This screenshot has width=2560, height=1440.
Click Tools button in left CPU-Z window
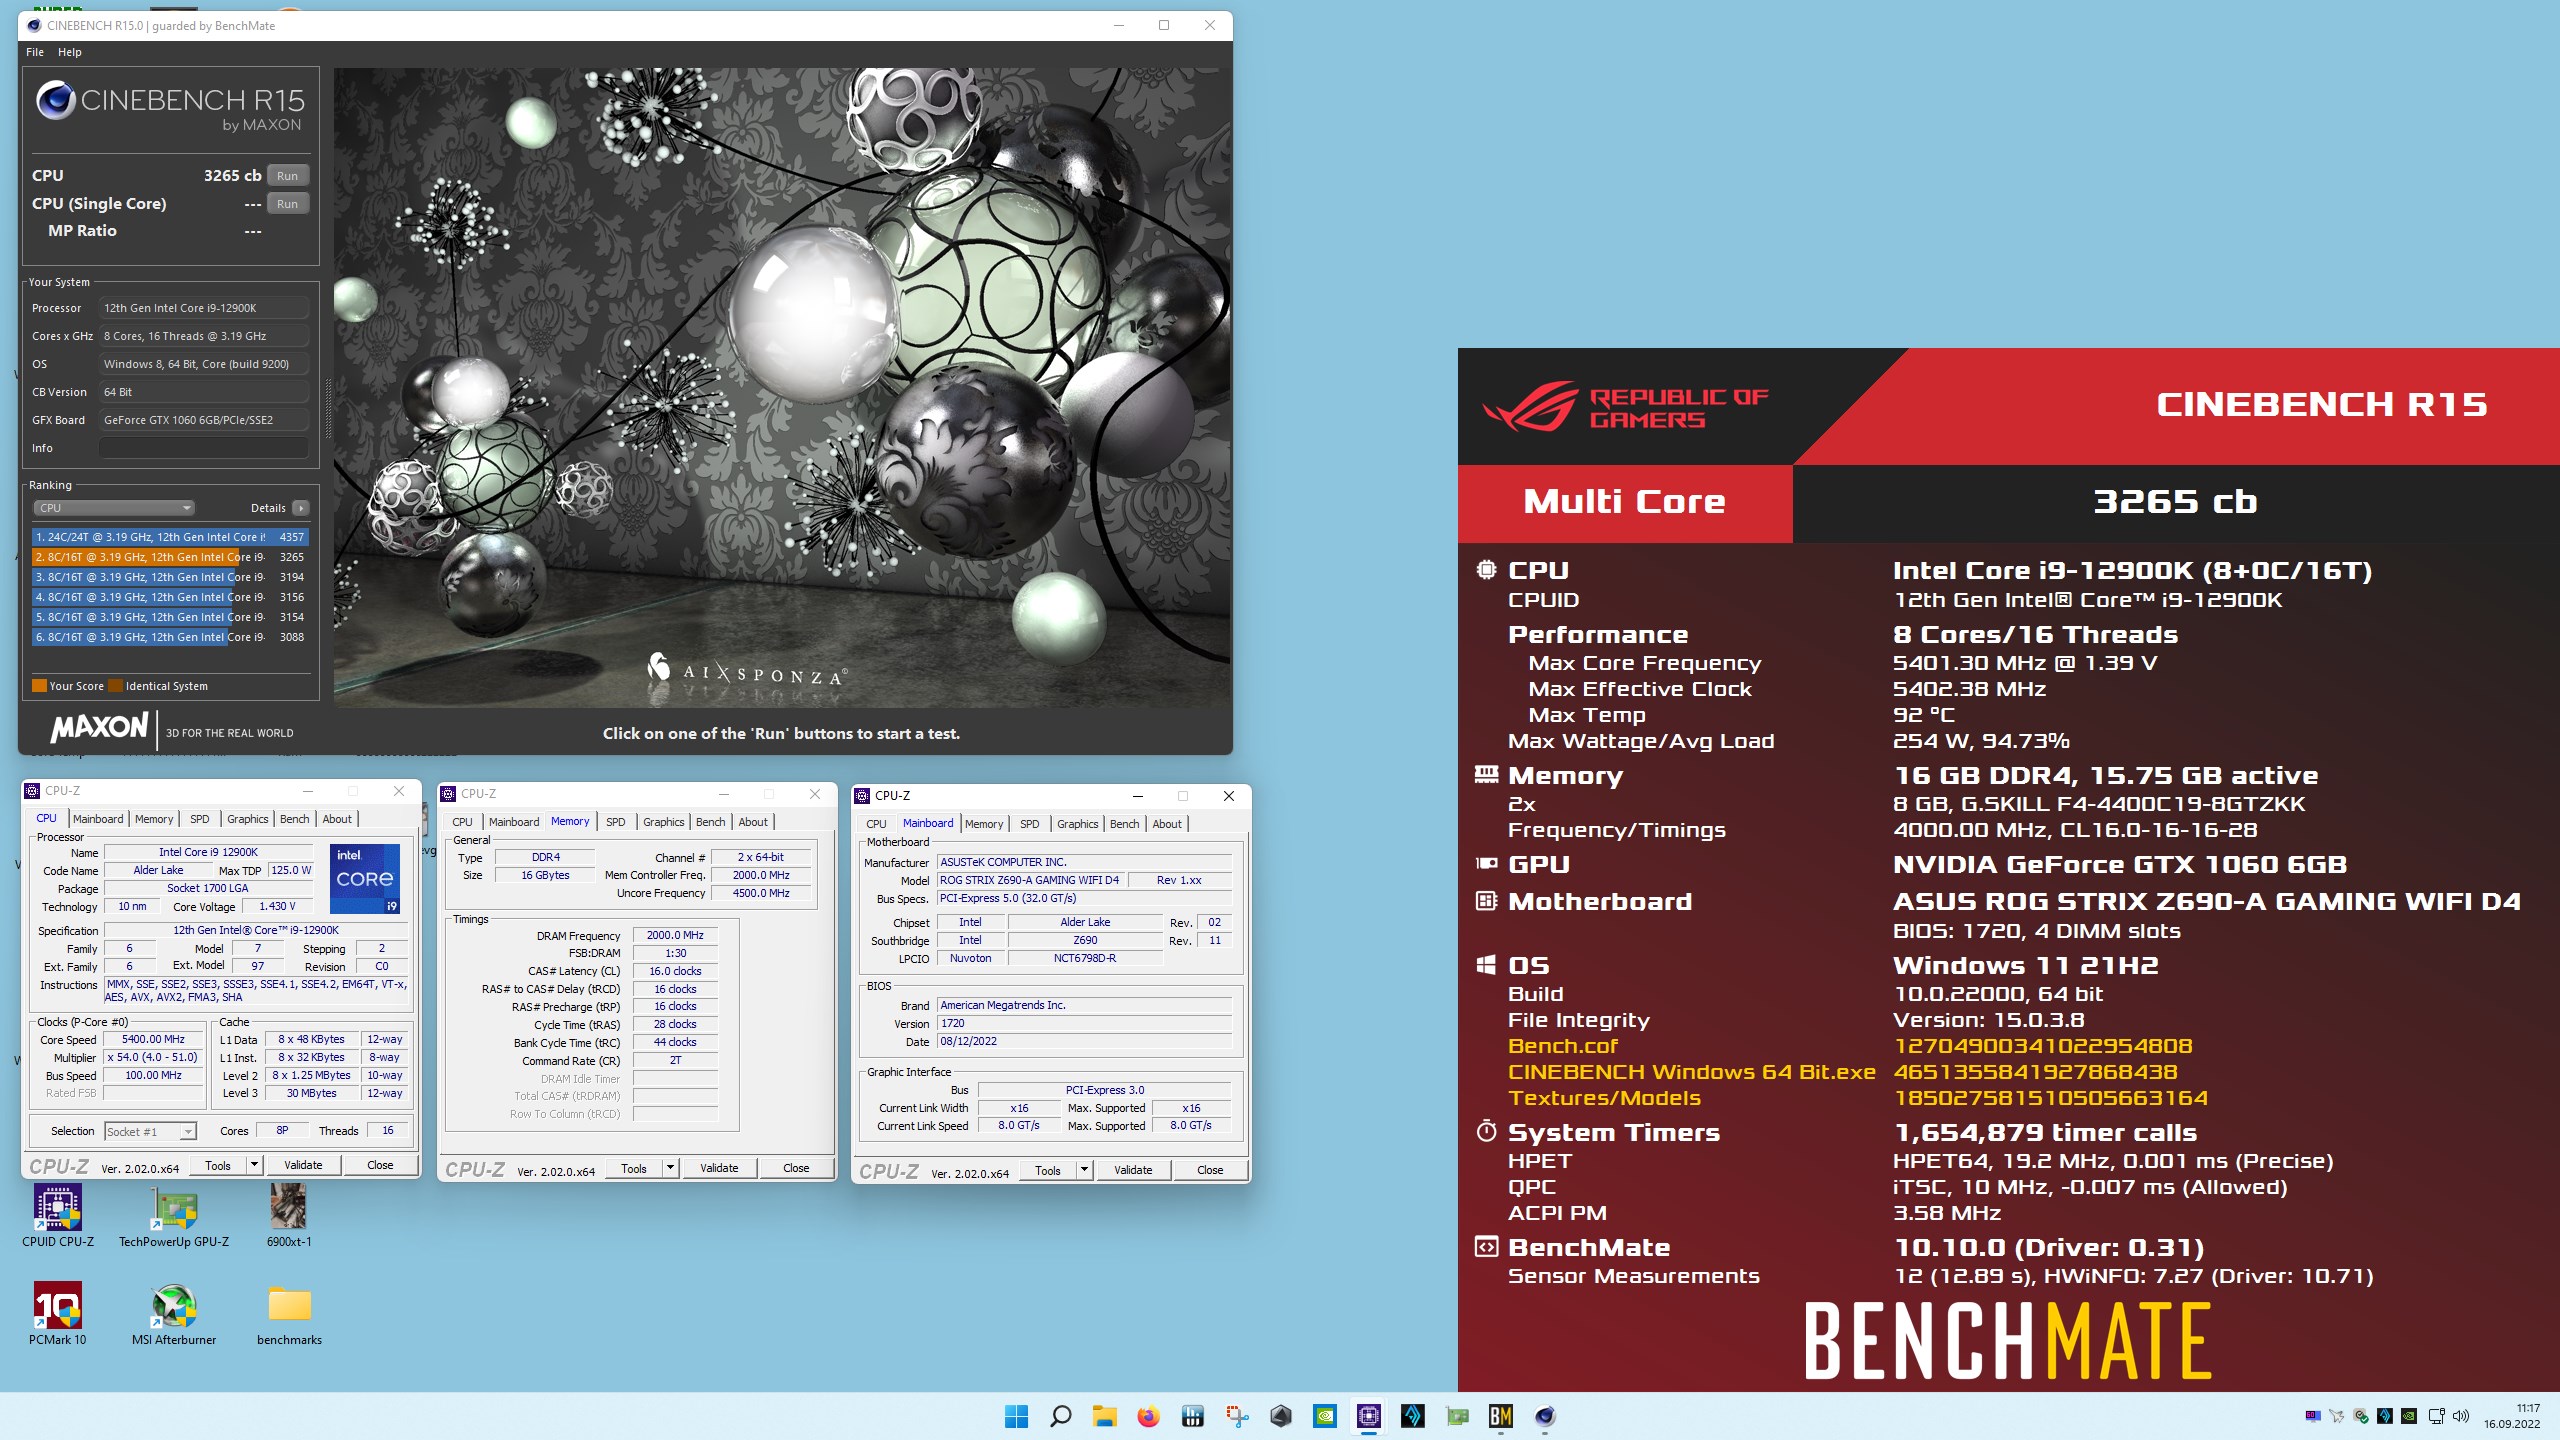click(x=218, y=1165)
